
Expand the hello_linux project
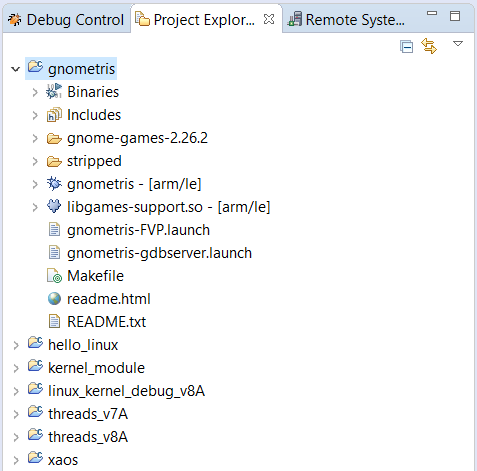(16, 345)
